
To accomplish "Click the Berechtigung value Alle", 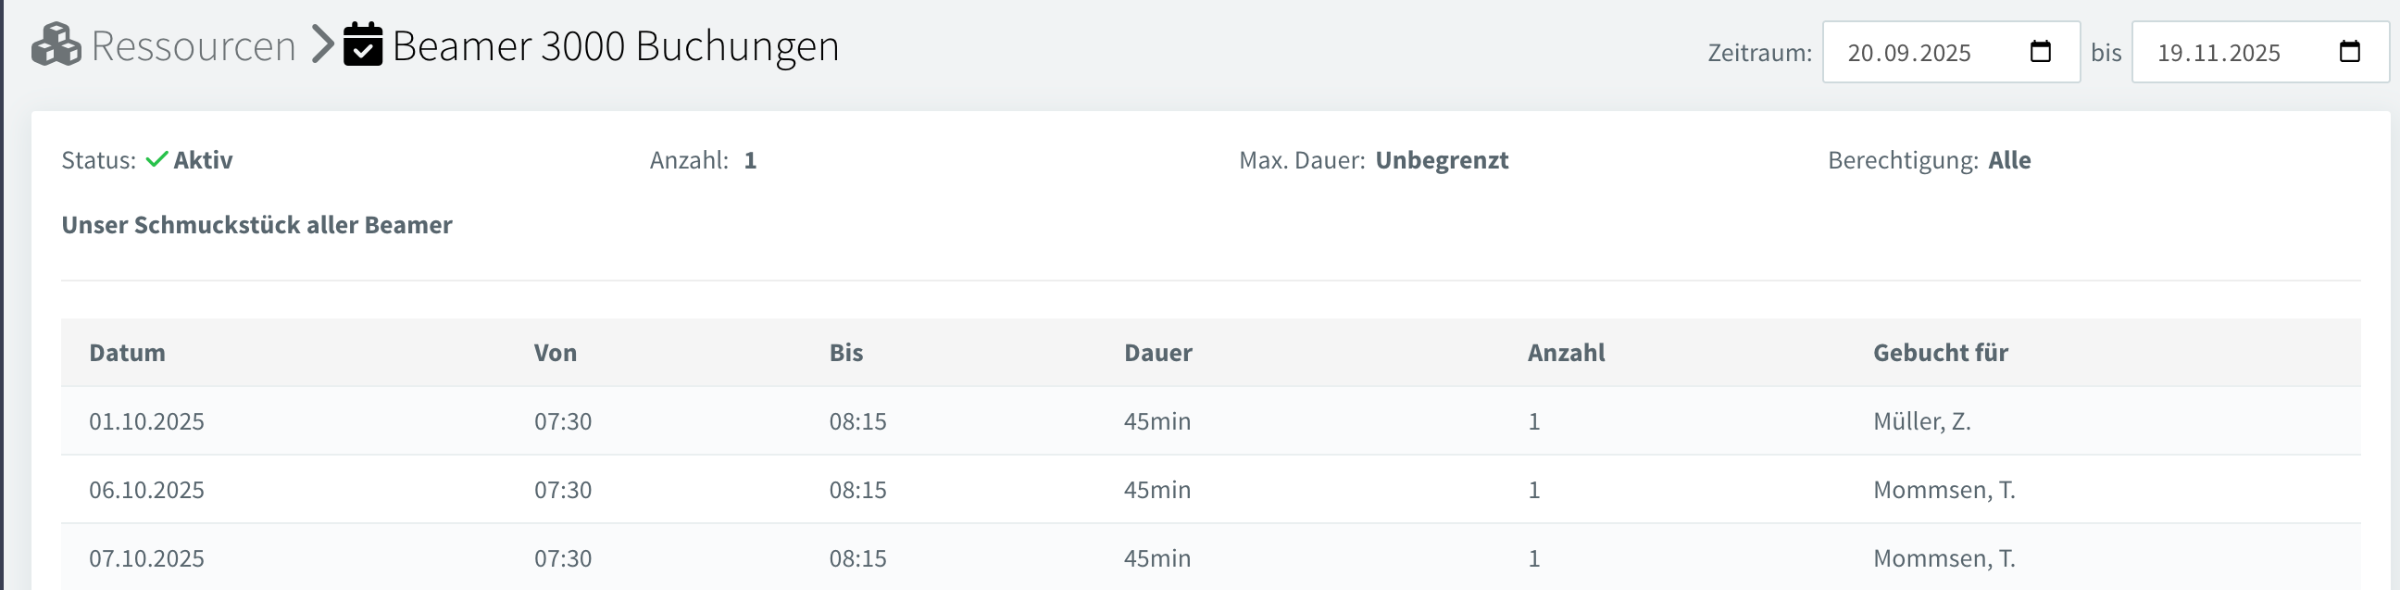I will click(2009, 160).
